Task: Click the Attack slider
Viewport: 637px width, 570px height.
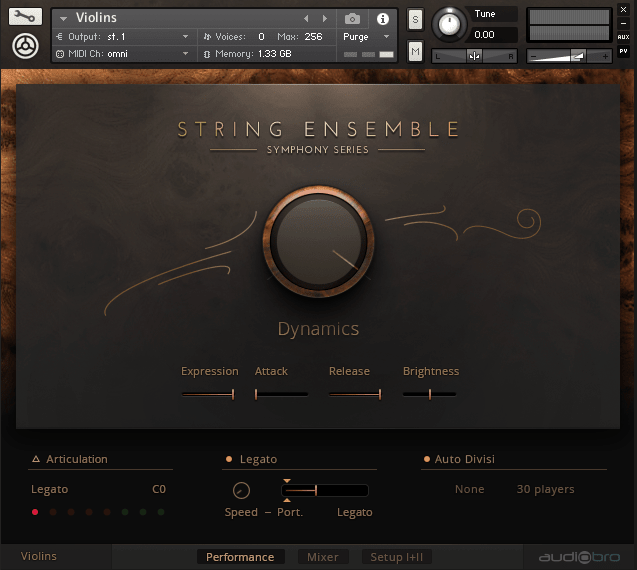Action: (281, 394)
